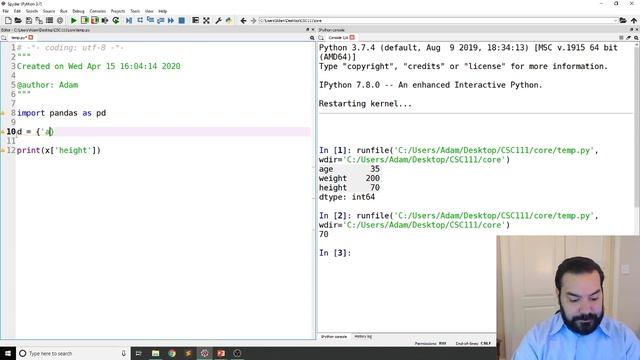The image size is (640, 360).
Task: Change to parent directory up arrow
Action: (633, 20)
